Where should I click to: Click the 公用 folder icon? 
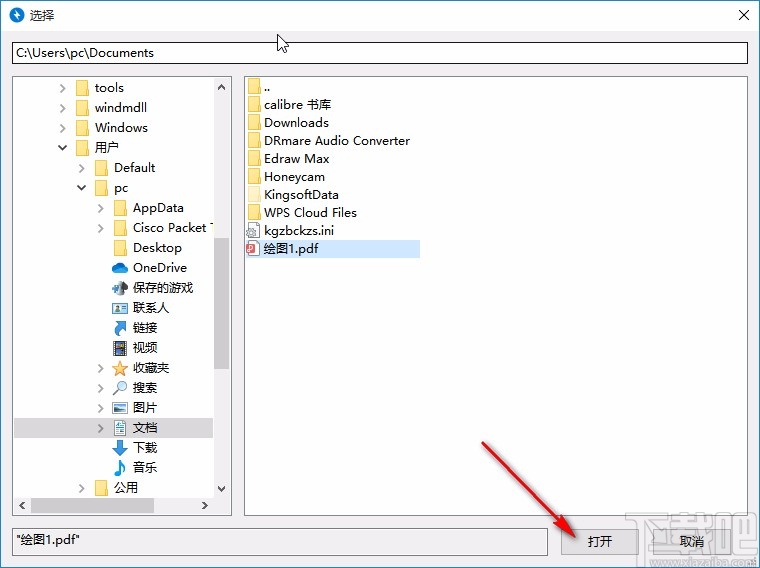[x=101, y=488]
